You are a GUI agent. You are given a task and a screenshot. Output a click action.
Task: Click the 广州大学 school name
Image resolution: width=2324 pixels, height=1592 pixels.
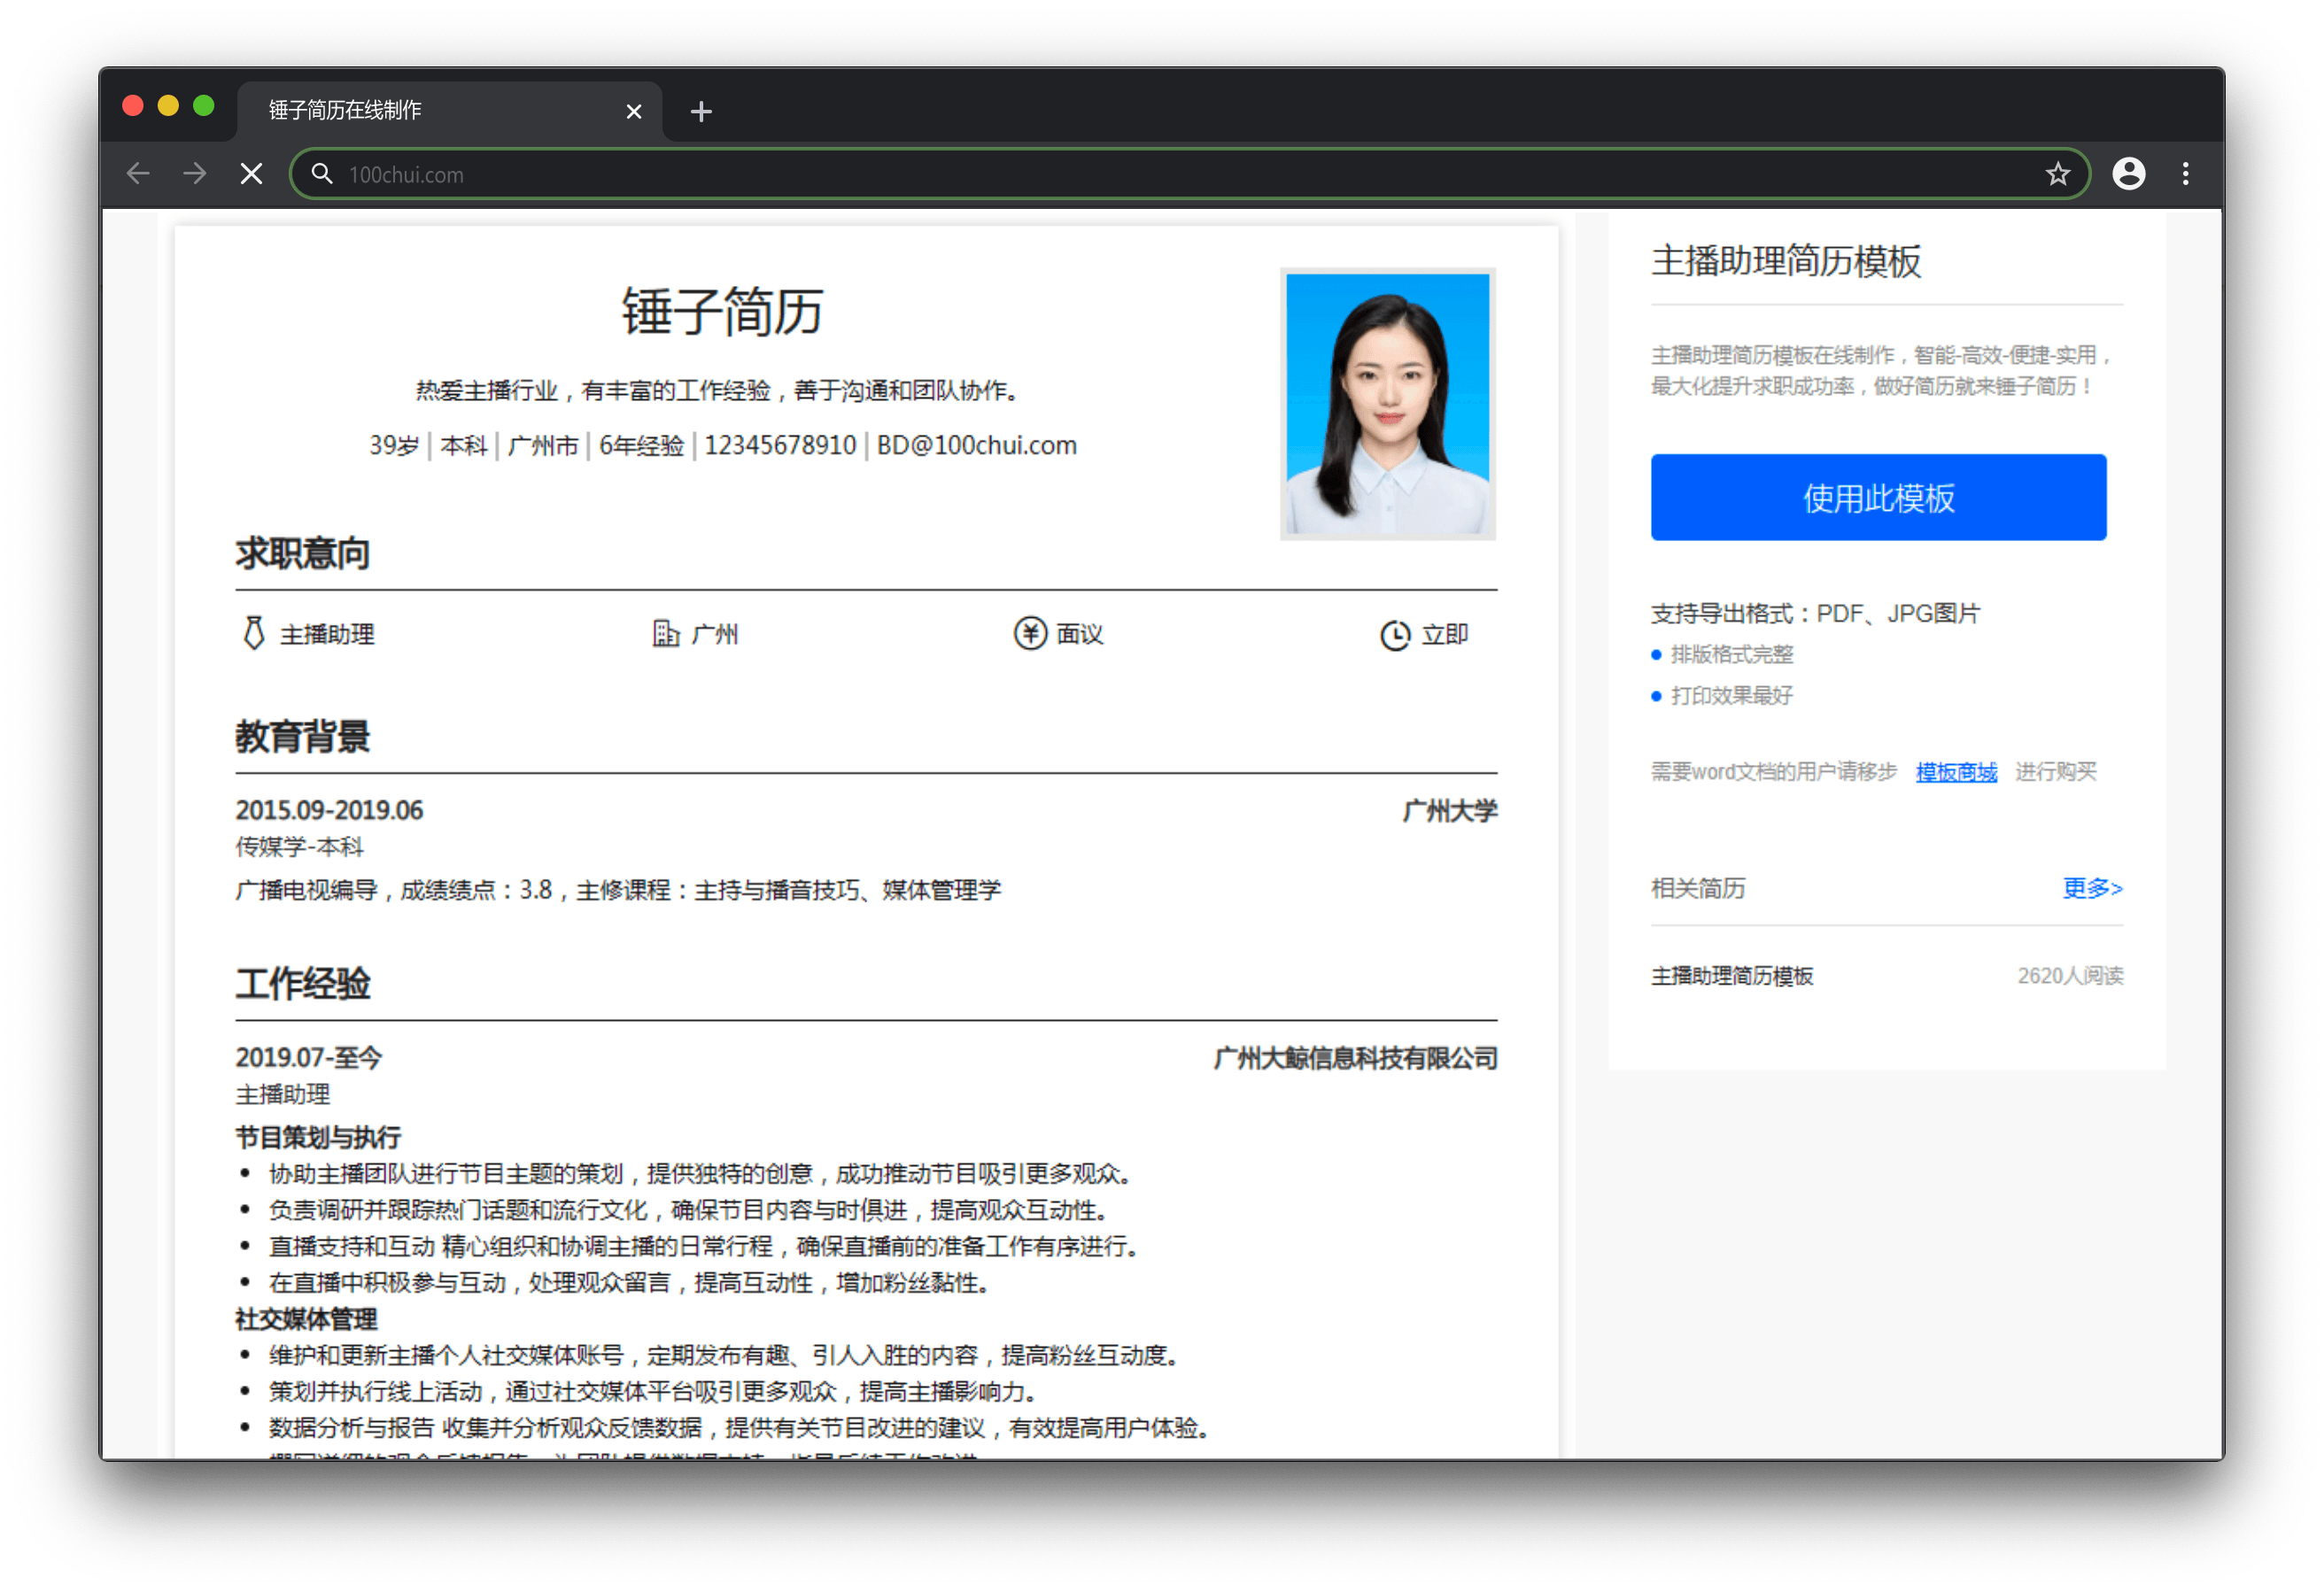(1449, 811)
